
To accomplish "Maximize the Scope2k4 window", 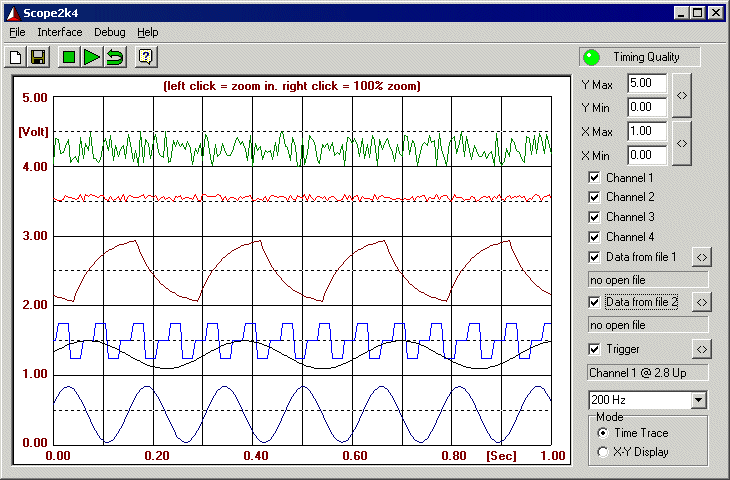I will pyautogui.click(x=697, y=13).
